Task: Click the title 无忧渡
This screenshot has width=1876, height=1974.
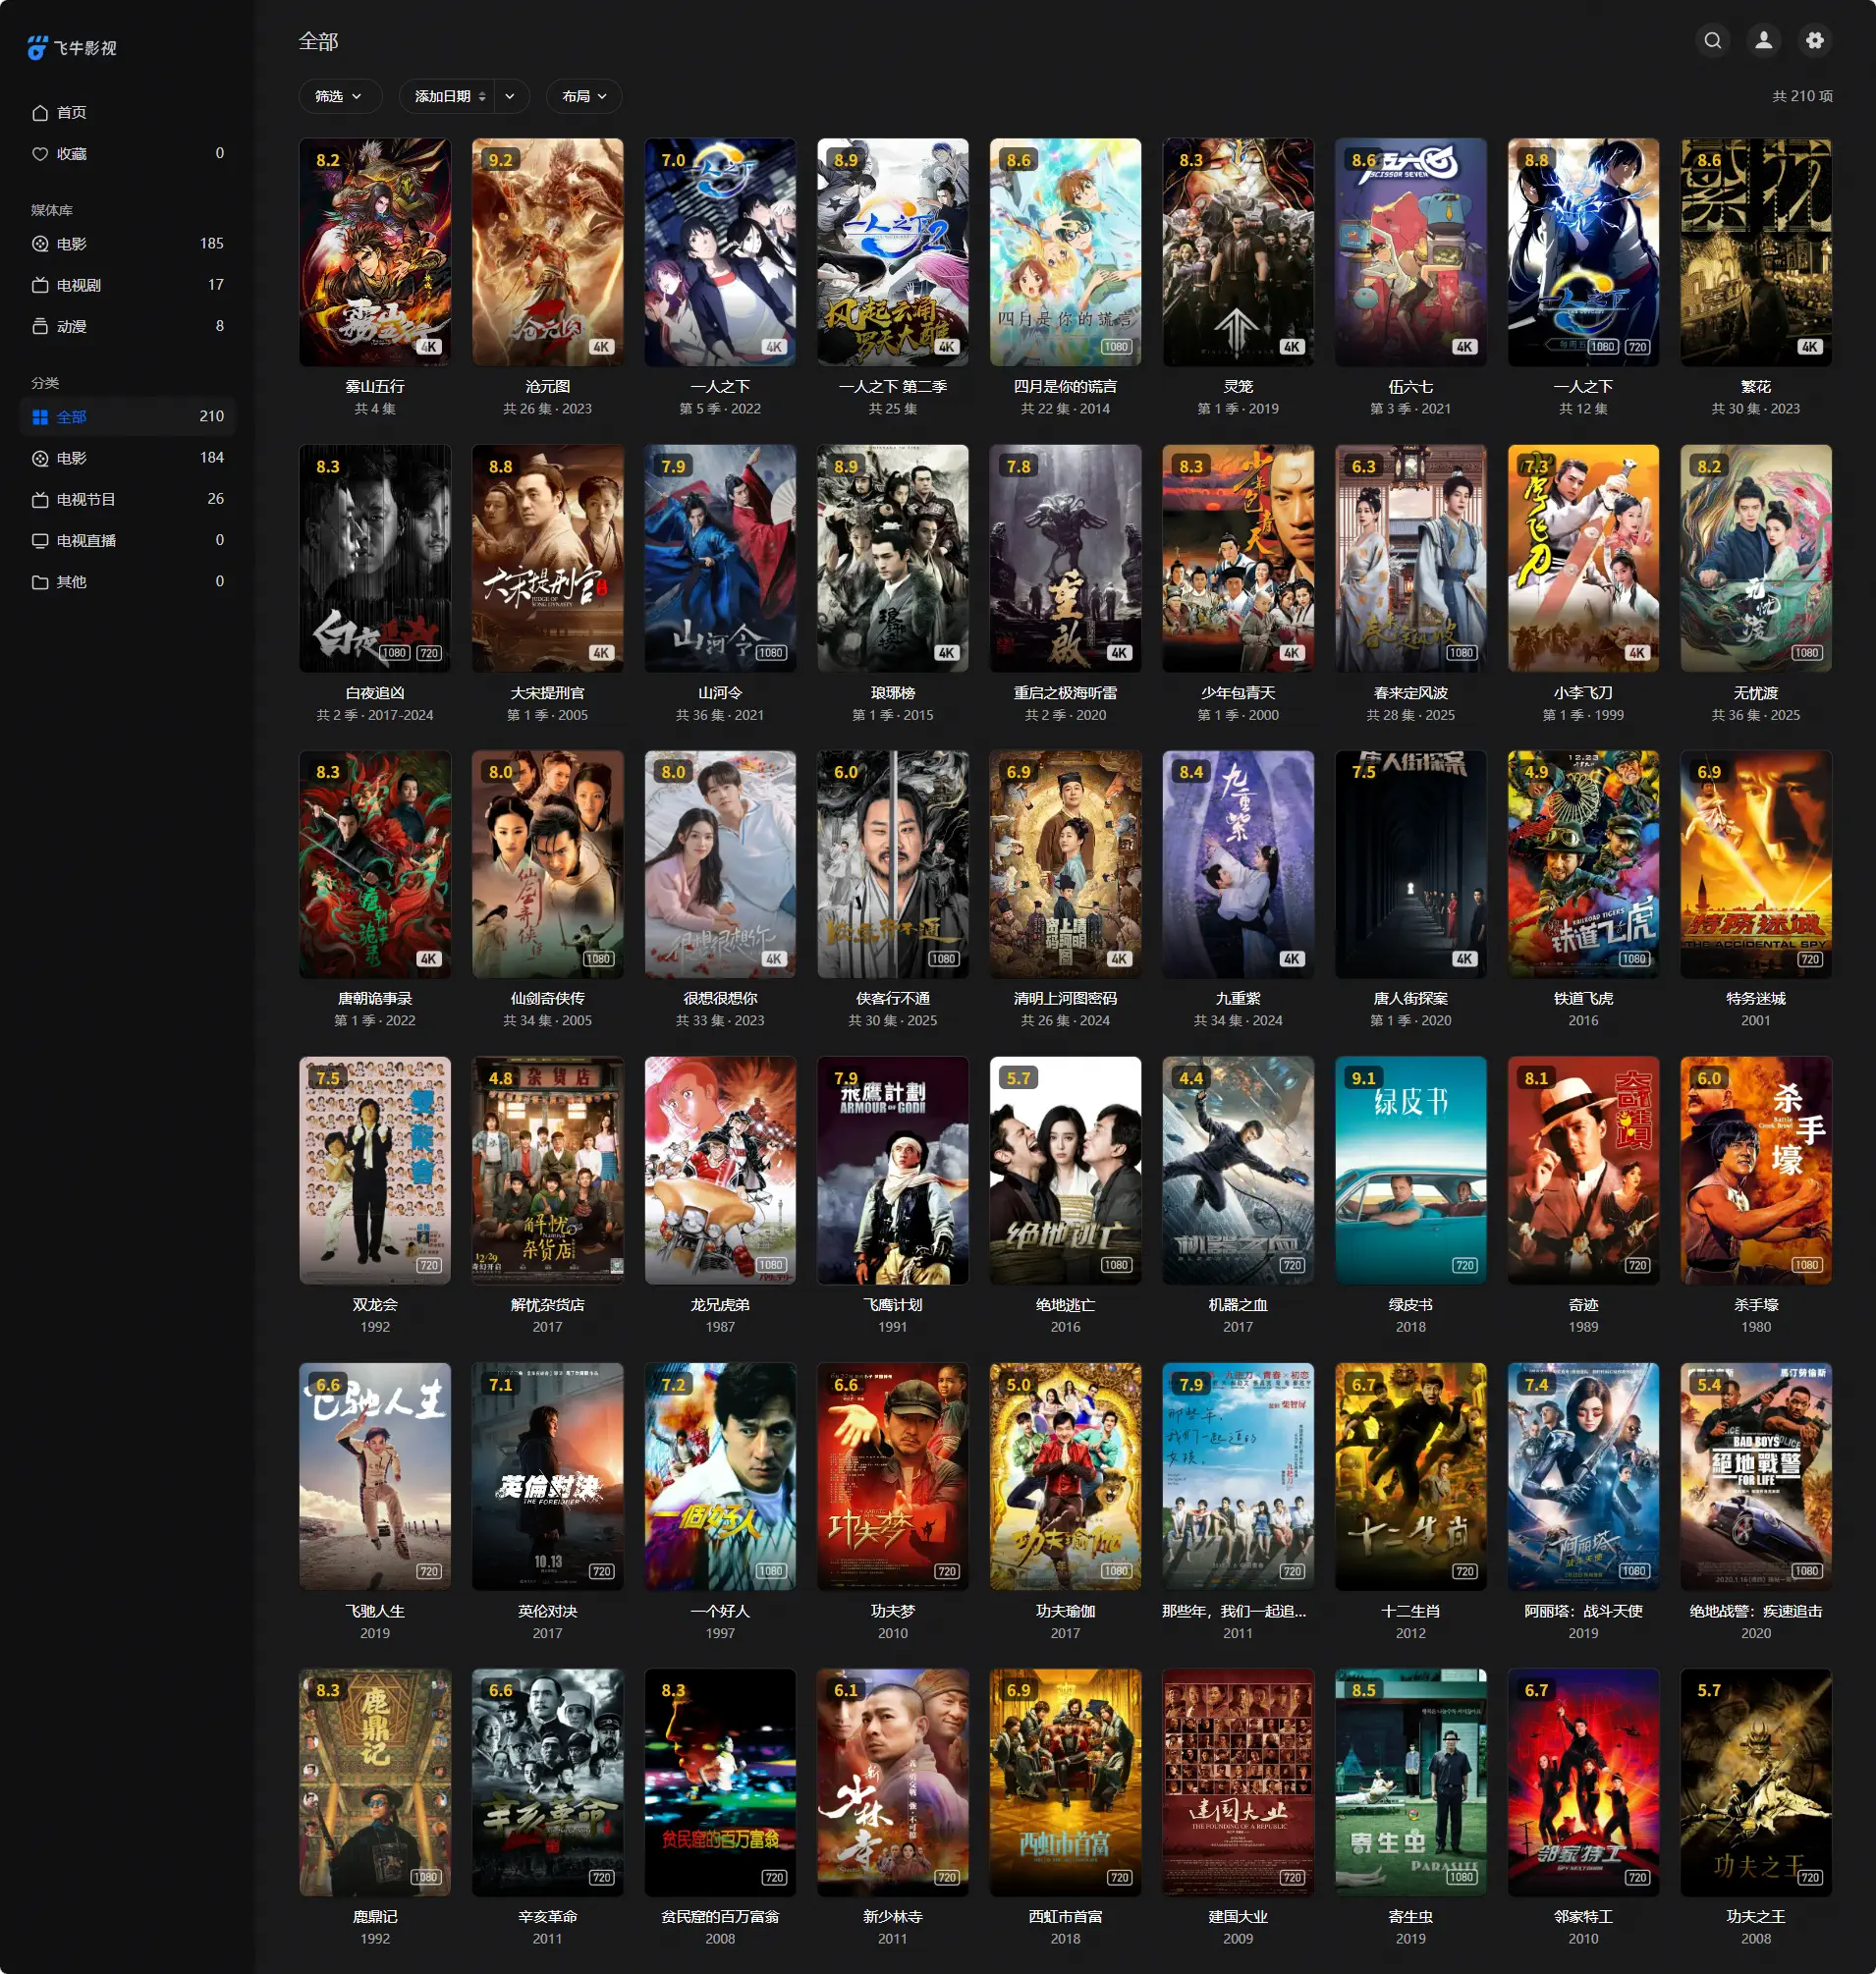Action: (x=1756, y=693)
